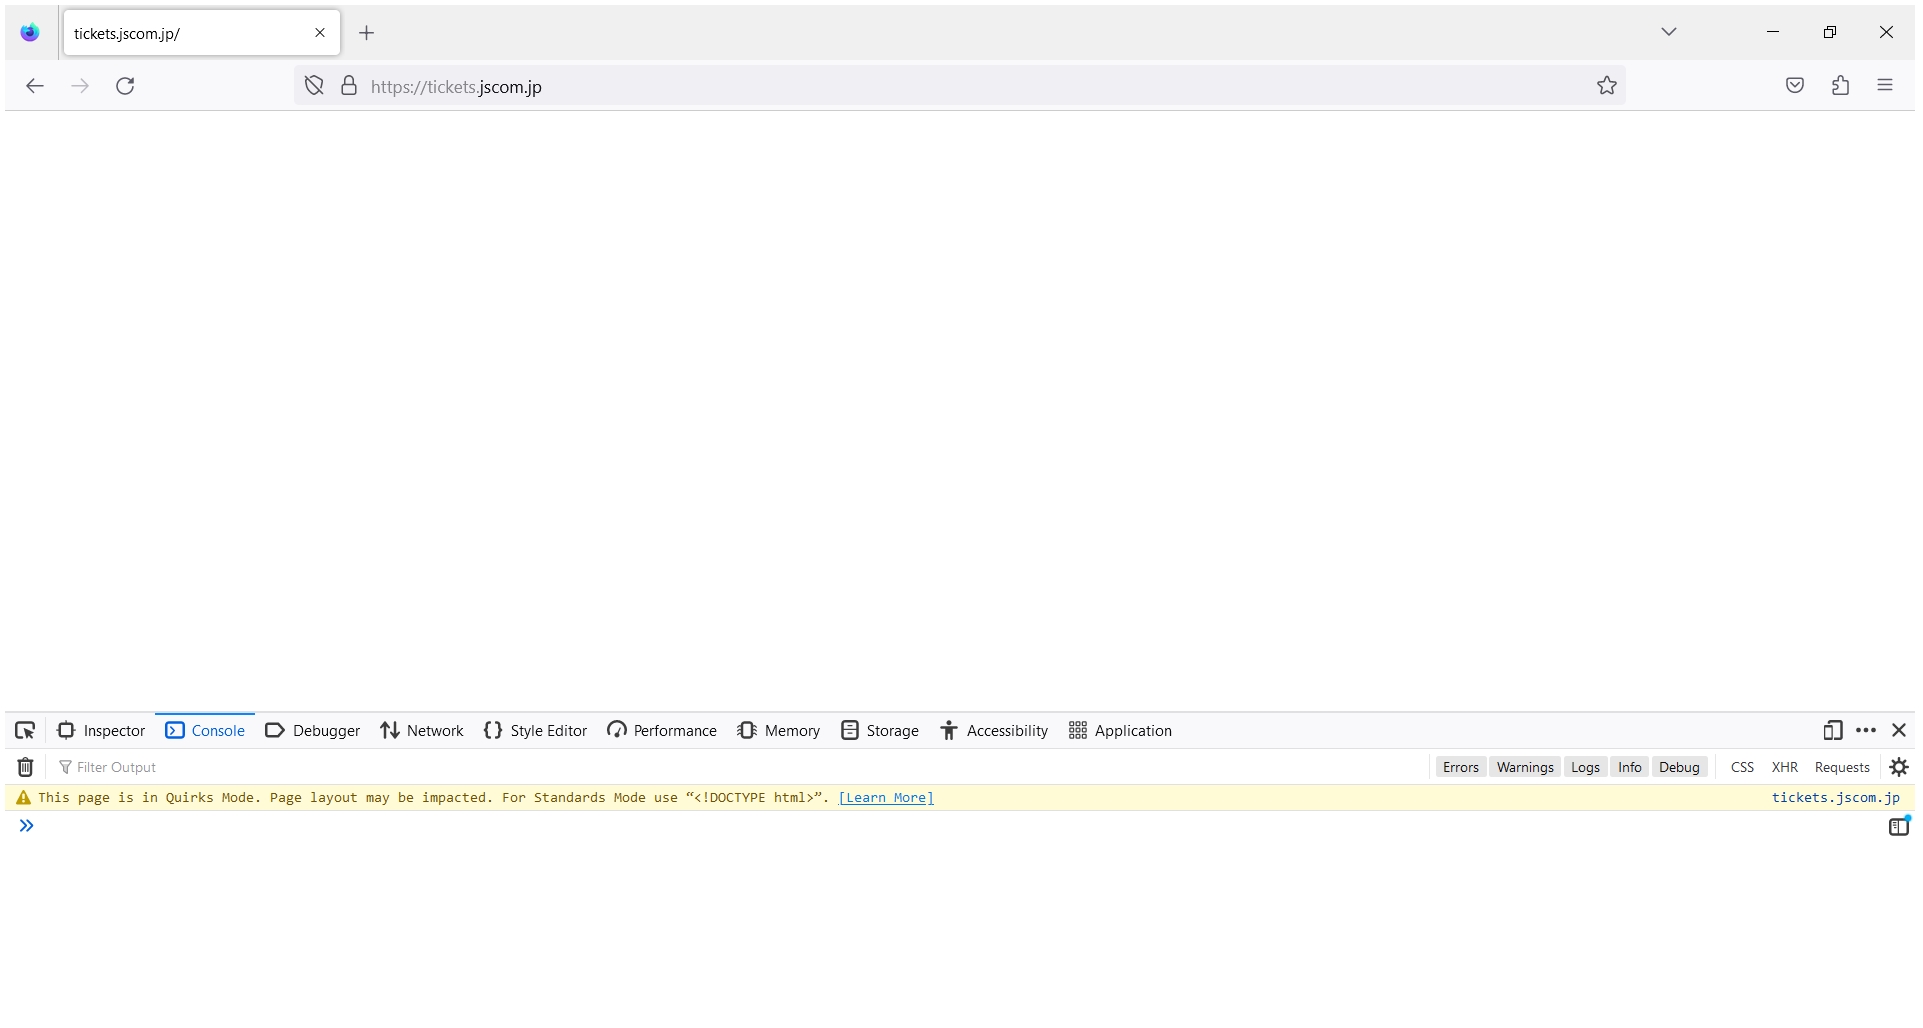Image resolution: width=1923 pixels, height=1028 pixels.
Task: Toggle the split console editor pane
Action: 1898,826
